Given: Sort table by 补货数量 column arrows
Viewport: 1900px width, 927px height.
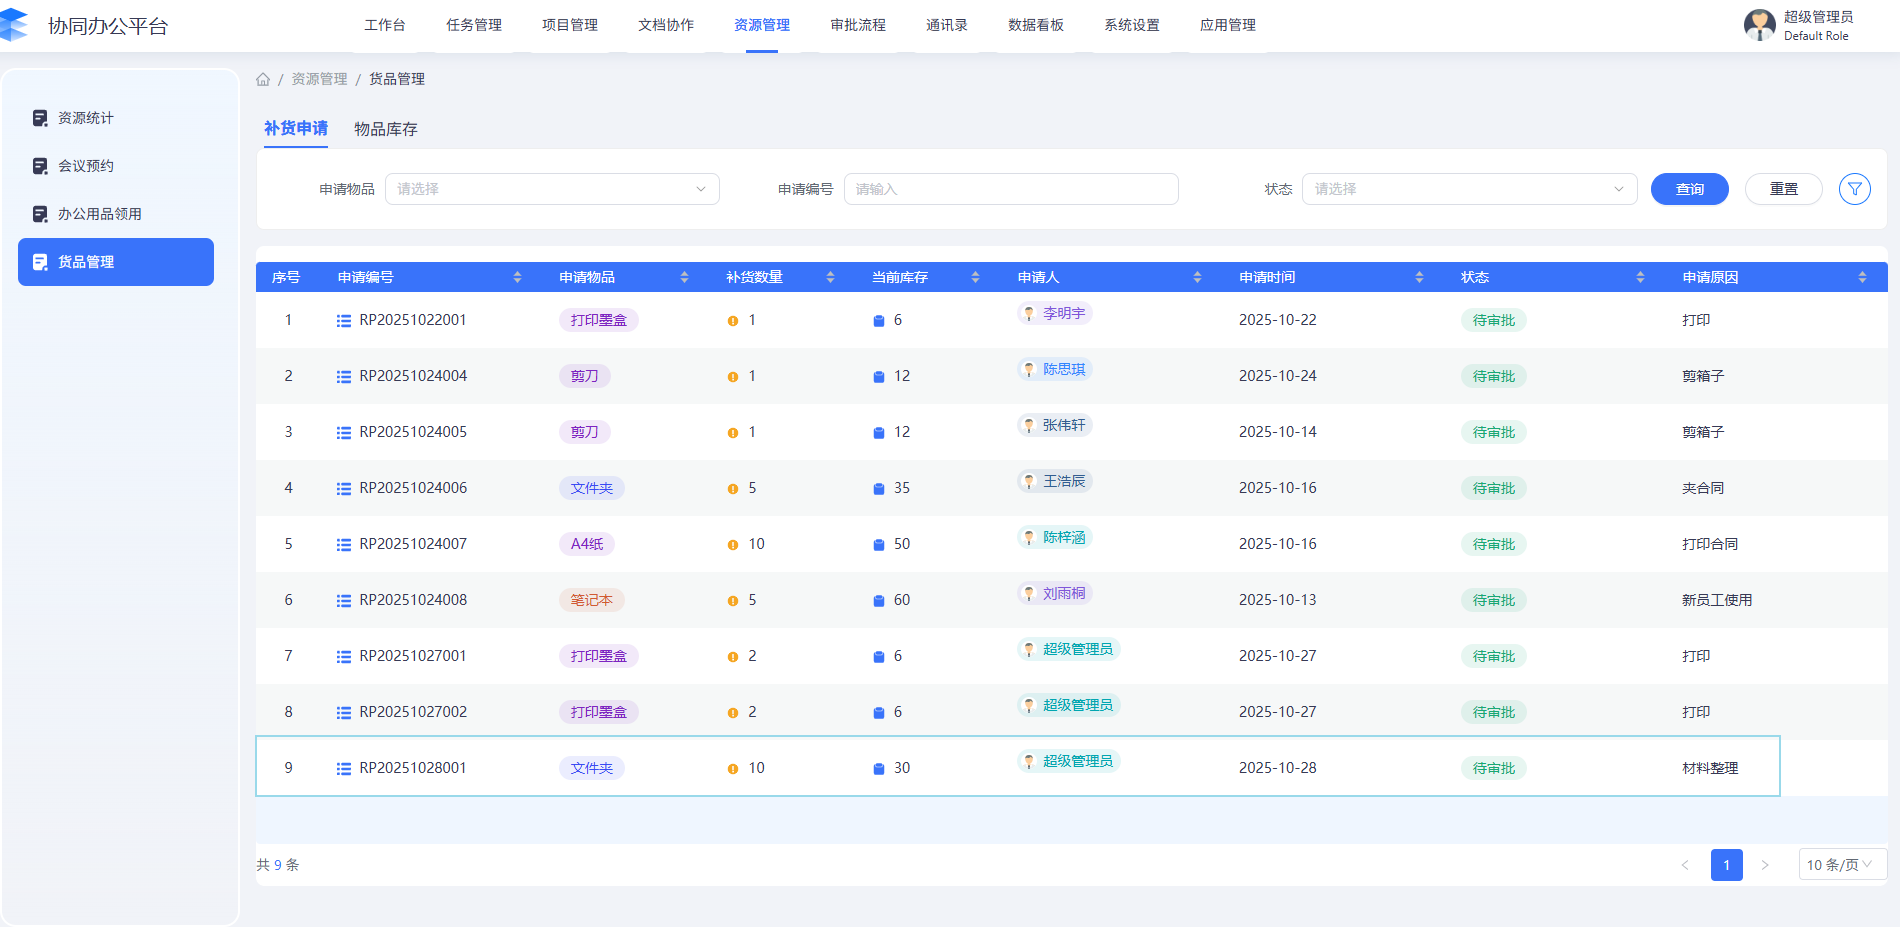Looking at the screenshot, I should click(830, 277).
